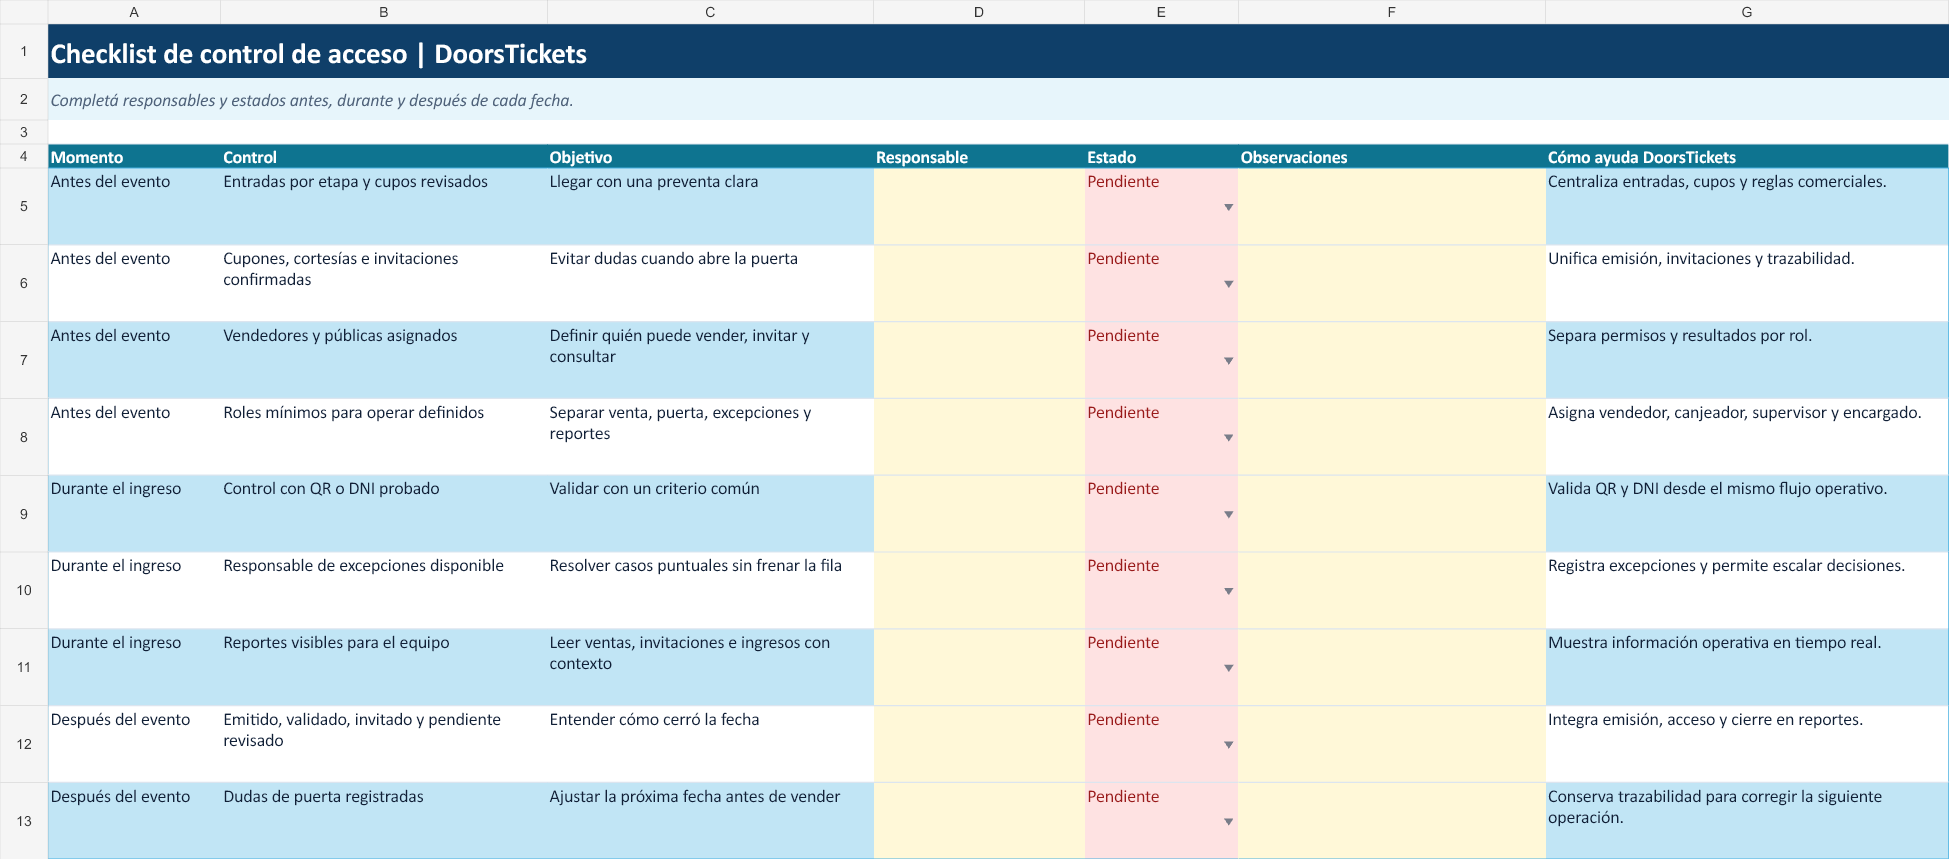Click 'Conserva trazabilidad para corregir' cell
This screenshot has width=1949, height=859.
1747,821
